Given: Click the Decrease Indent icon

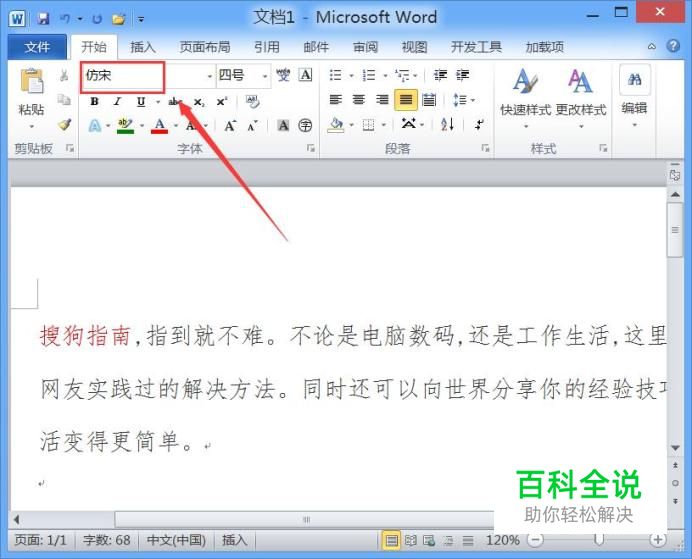Looking at the screenshot, I should tap(440, 75).
